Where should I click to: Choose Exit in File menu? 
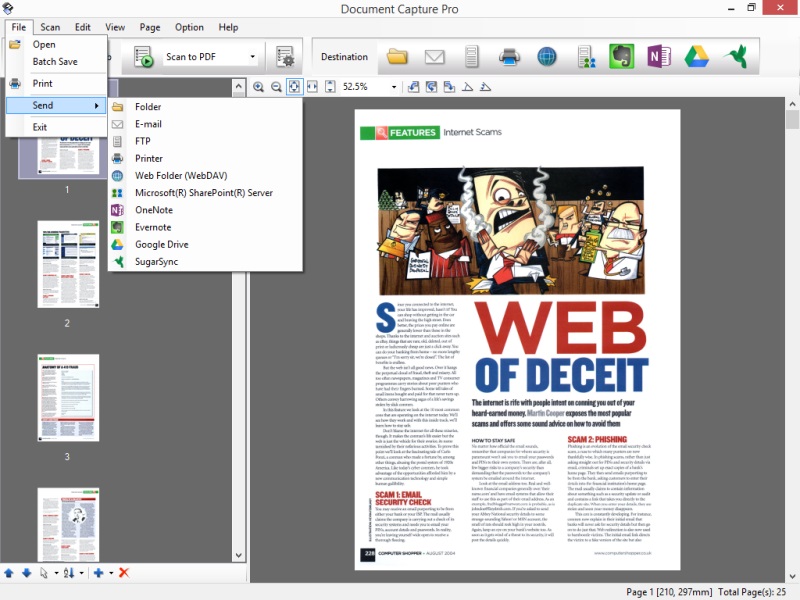click(x=57, y=127)
